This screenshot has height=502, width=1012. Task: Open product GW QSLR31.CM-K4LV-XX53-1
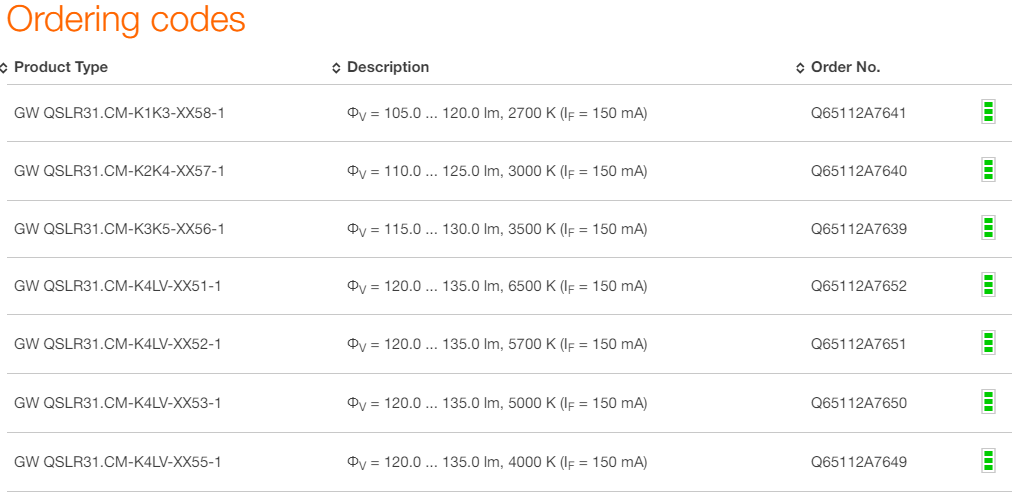point(117,403)
